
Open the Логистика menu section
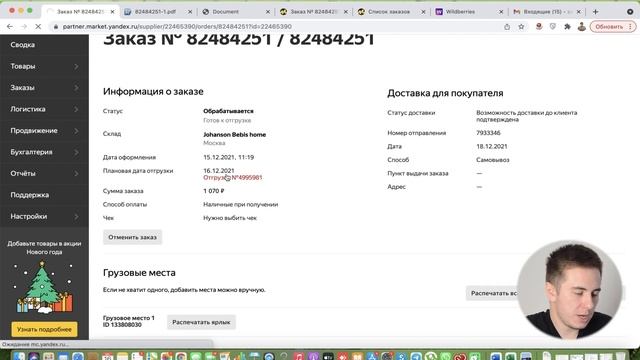click(x=28, y=109)
